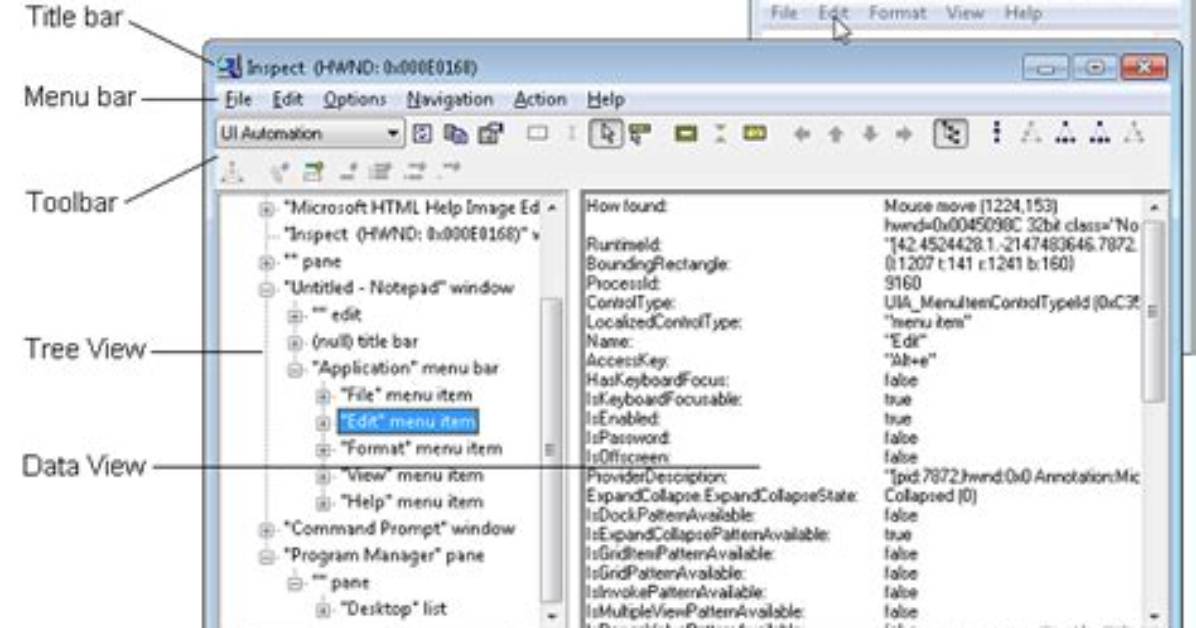Select the "Microsoft HTML Help Image Ed" tree row
The height and width of the screenshot is (628, 1196).
pos(411,208)
